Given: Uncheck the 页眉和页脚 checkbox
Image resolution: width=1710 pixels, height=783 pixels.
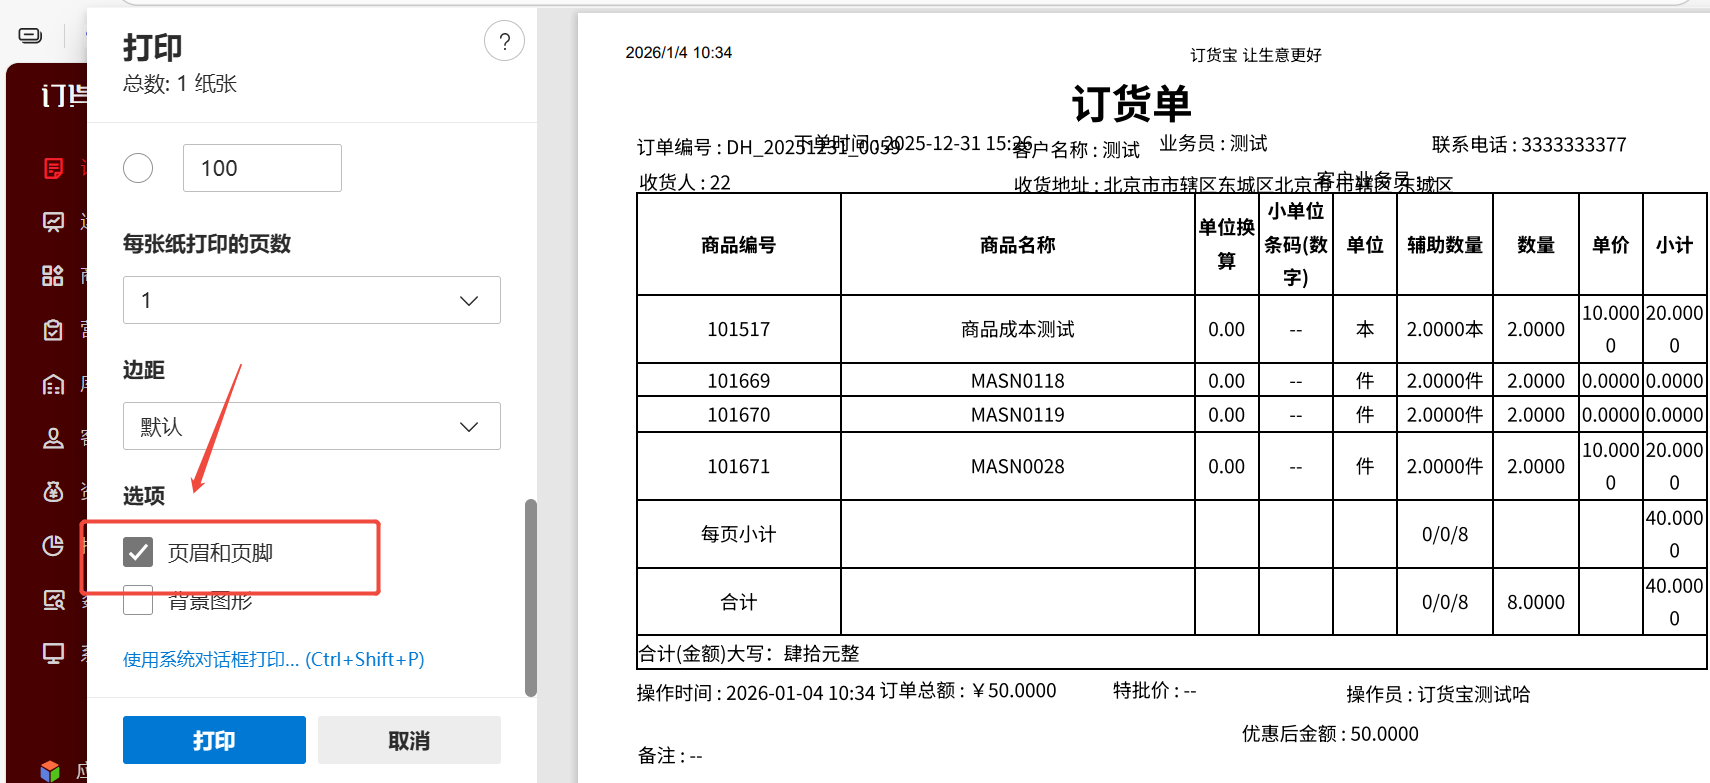Looking at the screenshot, I should pos(138,552).
